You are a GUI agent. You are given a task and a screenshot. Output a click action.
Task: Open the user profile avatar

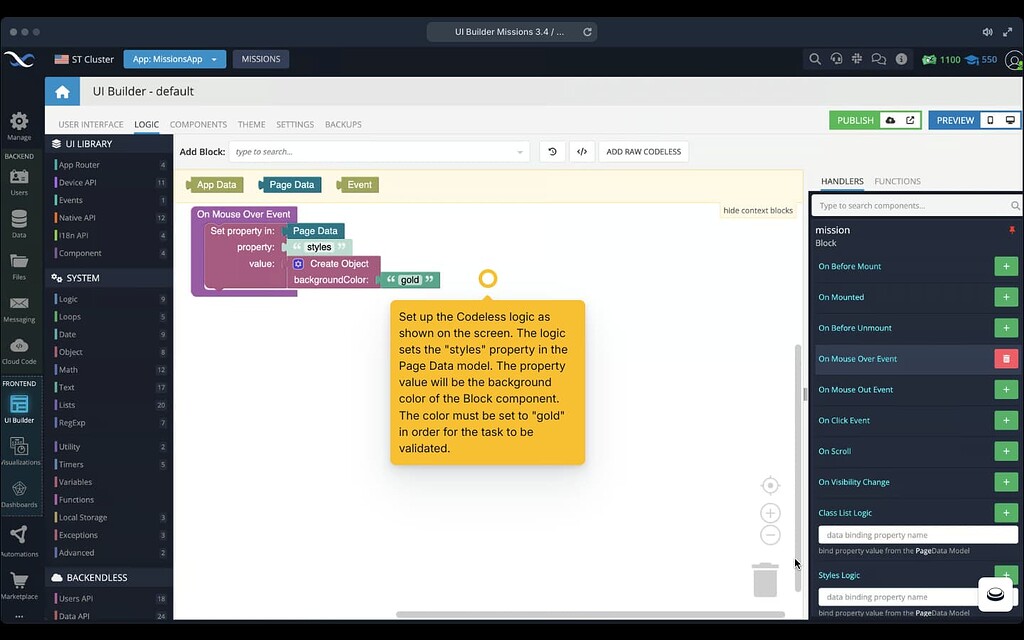point(1015,60)
